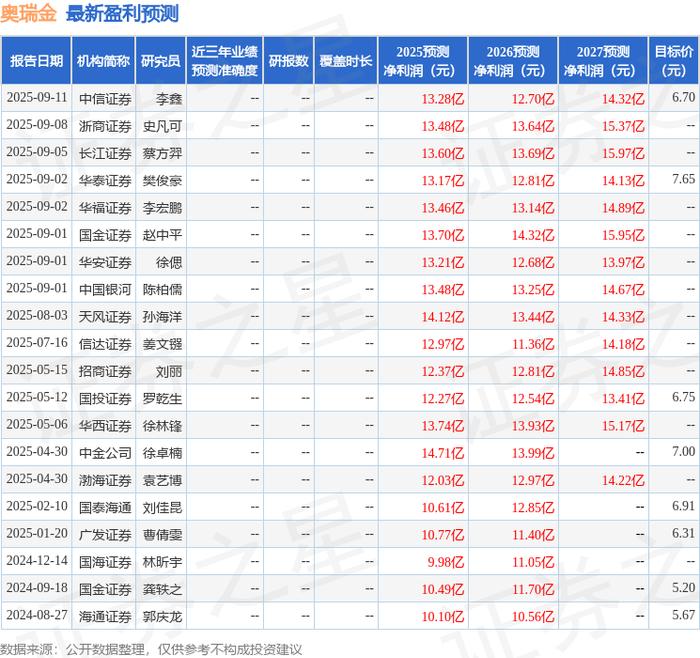
Task: Click 浙商证券 institution cell
Action: pyautogui.click(x=105, y=126)
